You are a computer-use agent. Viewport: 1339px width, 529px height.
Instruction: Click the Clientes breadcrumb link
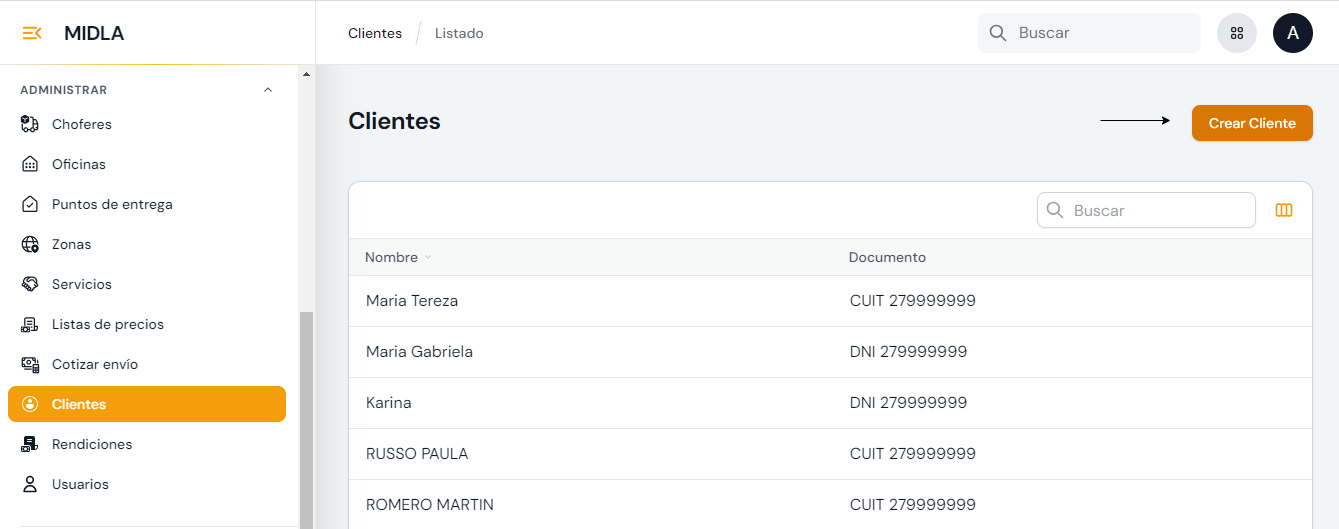[375, 33]
